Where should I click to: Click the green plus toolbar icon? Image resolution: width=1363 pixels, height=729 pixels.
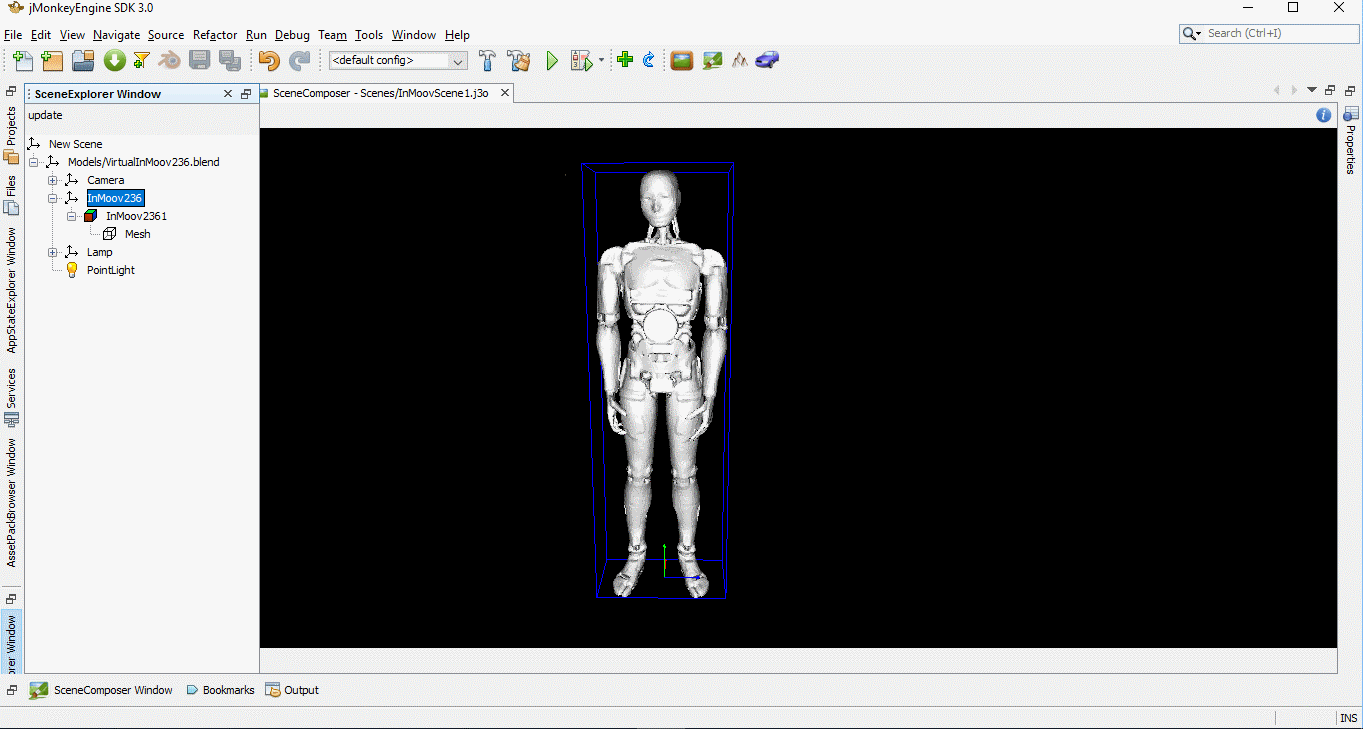click(x=625, y=60)
